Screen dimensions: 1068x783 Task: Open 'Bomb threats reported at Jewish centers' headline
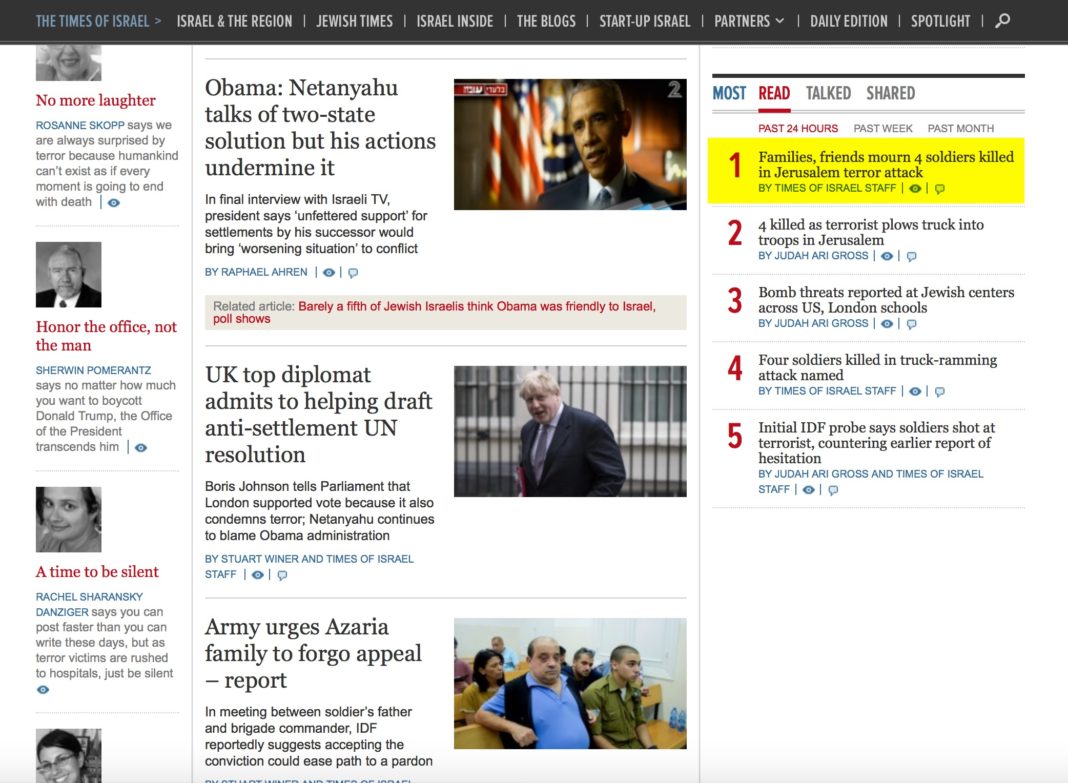click(x=885, y=300)
